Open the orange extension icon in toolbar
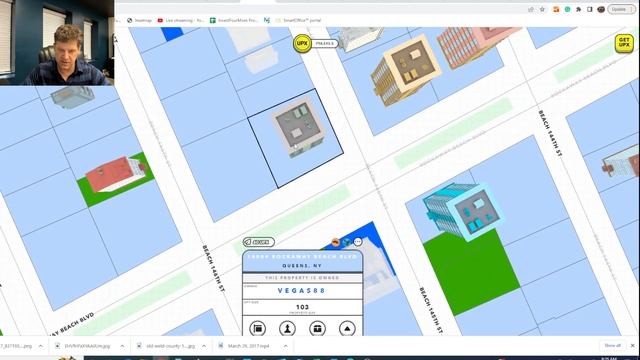Image resolution: width=640 pixels, height=360 pixels. click(x=556, y=9)
